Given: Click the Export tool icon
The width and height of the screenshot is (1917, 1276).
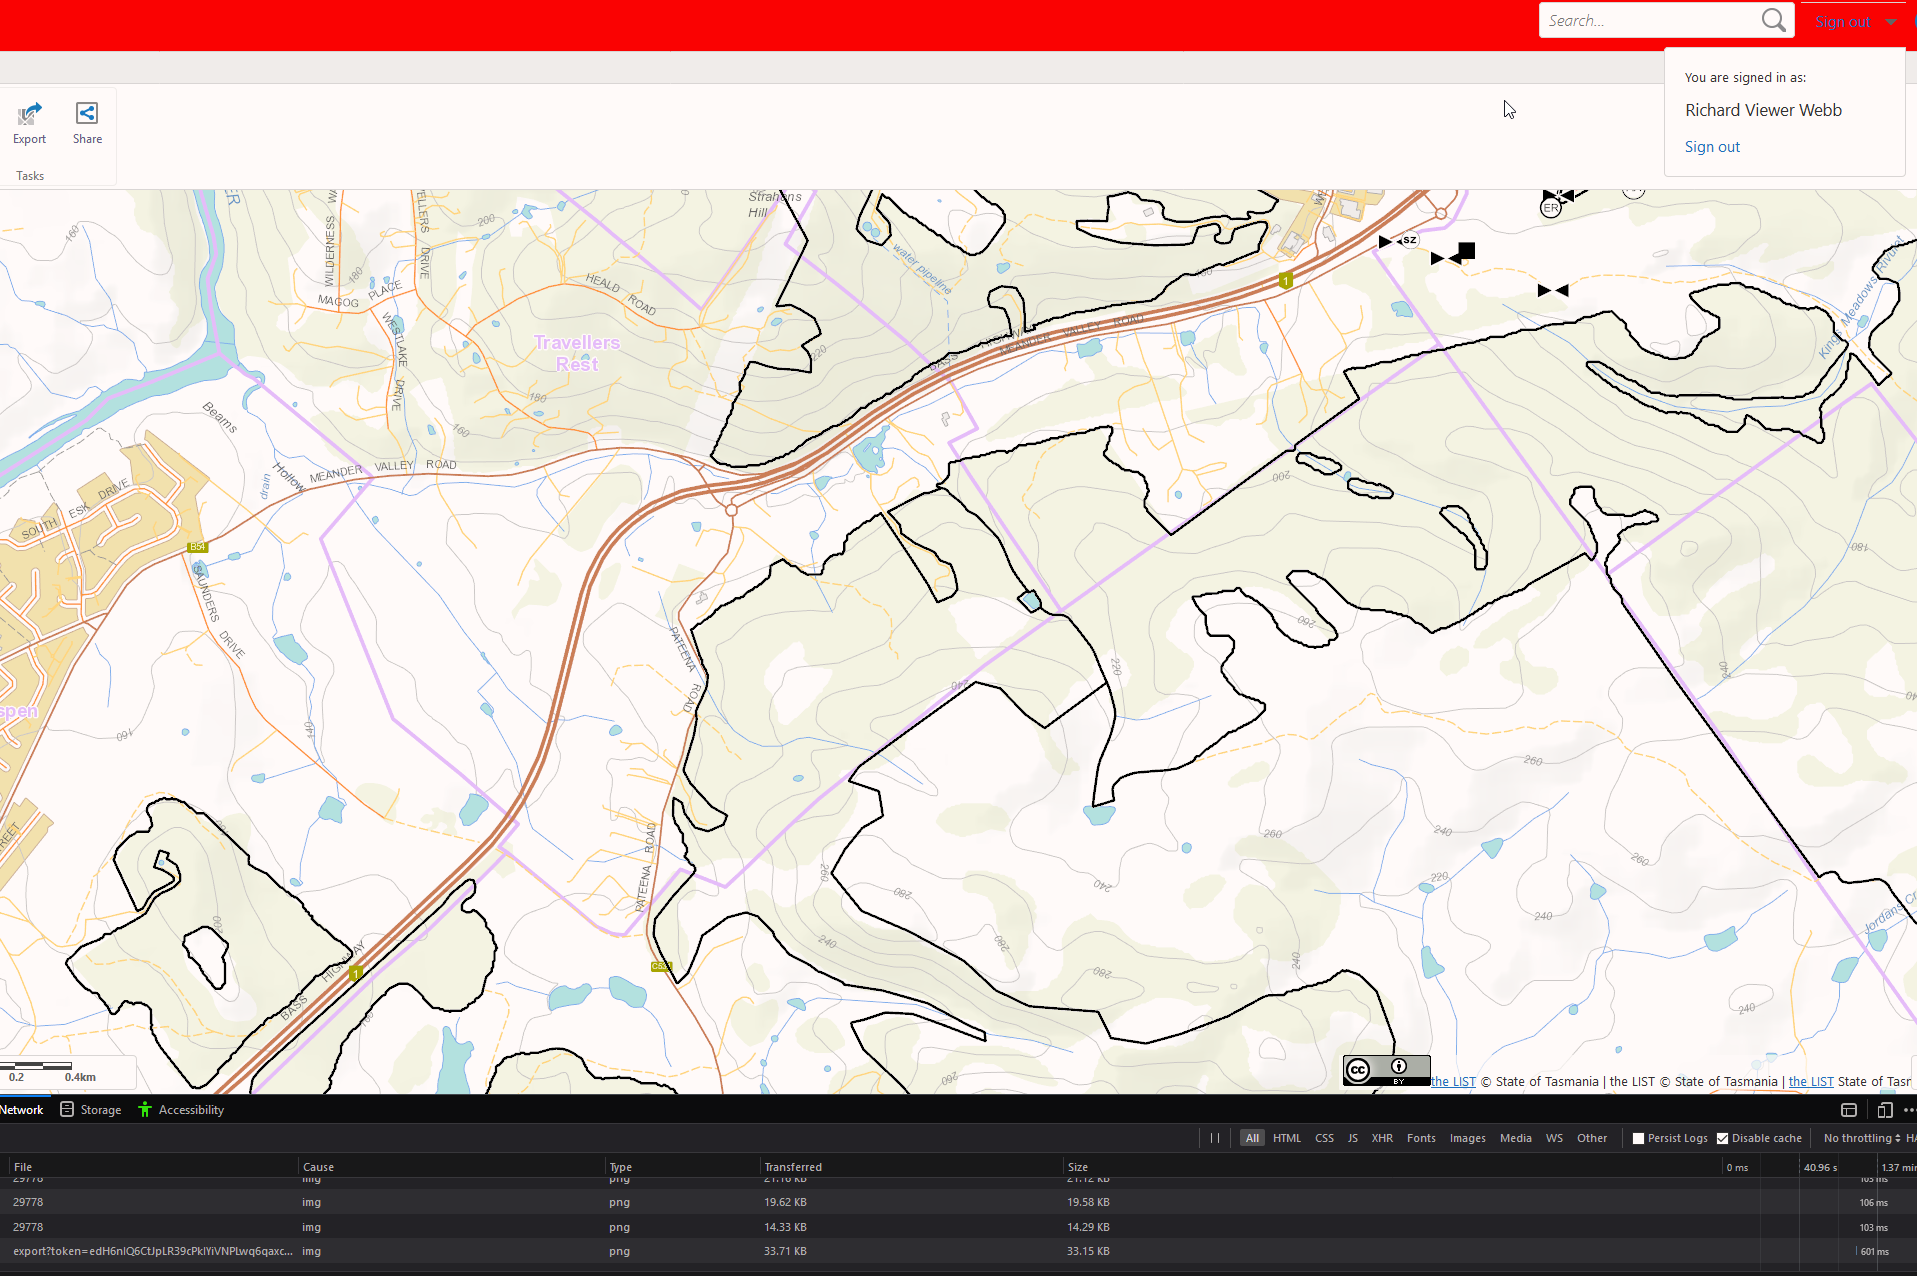Looking at the screenshot, I should (x=29, y=114).
